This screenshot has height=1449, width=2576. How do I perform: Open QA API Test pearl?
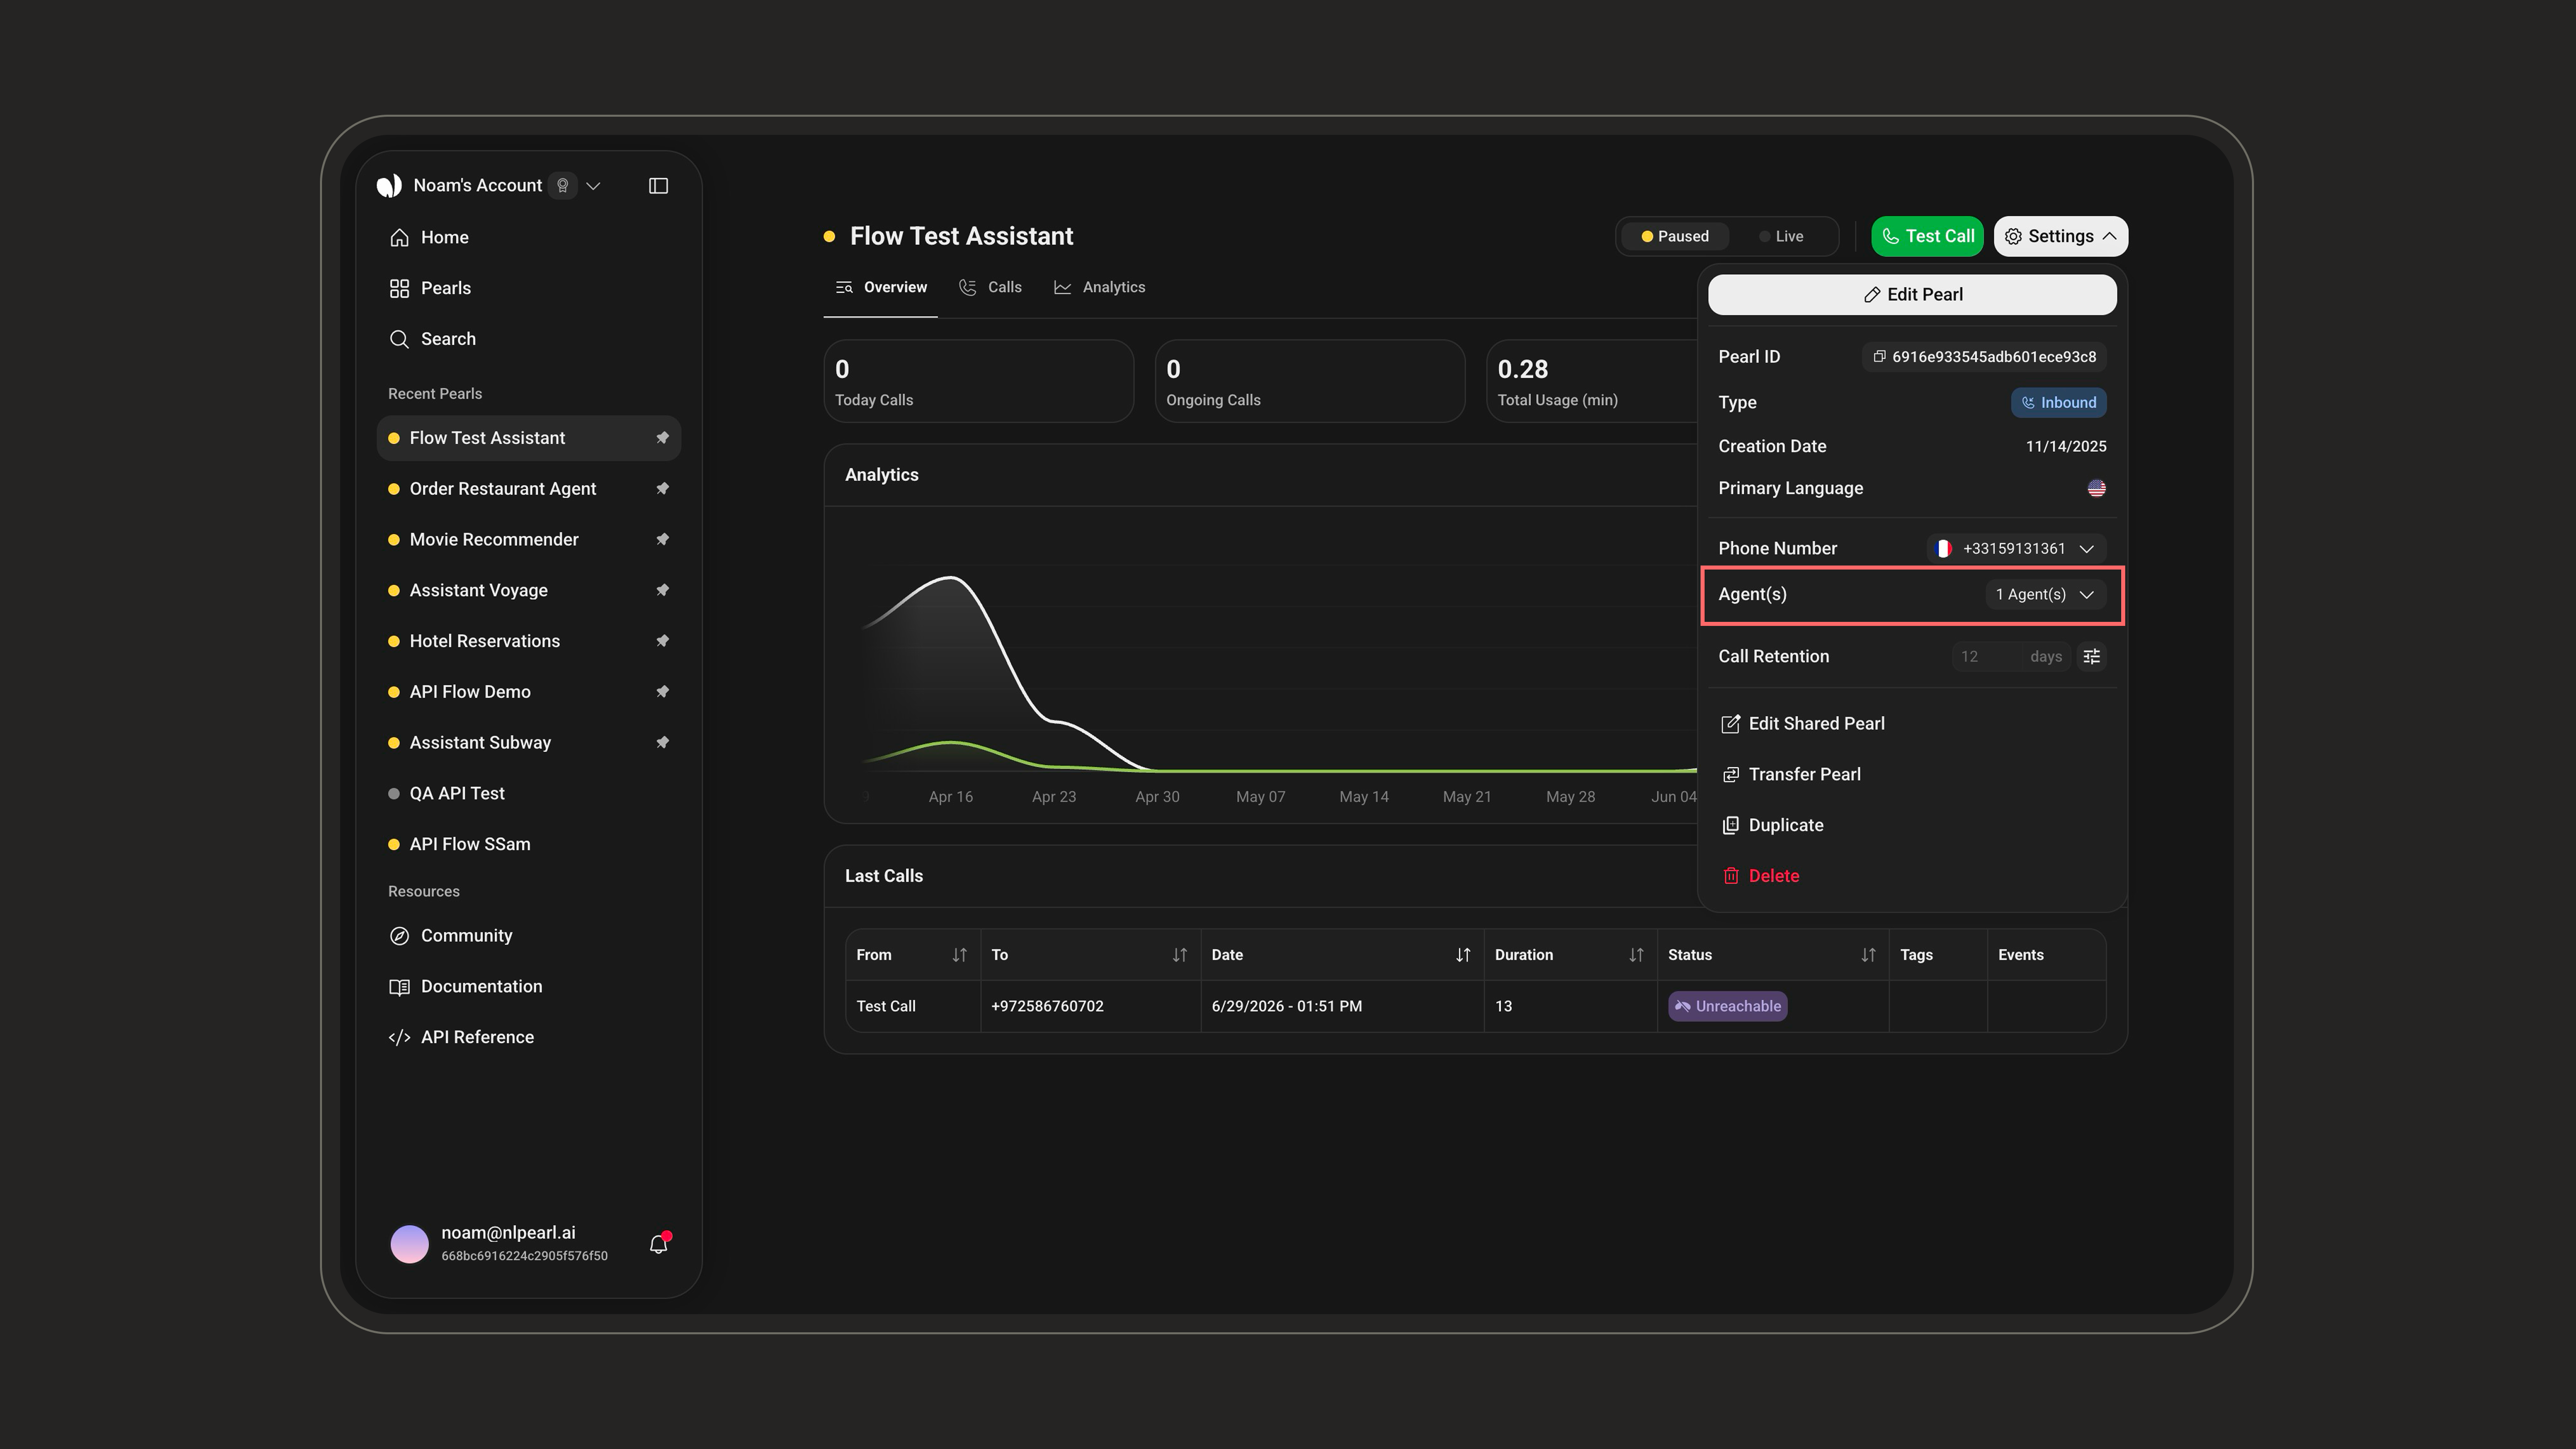coord(529,794)
